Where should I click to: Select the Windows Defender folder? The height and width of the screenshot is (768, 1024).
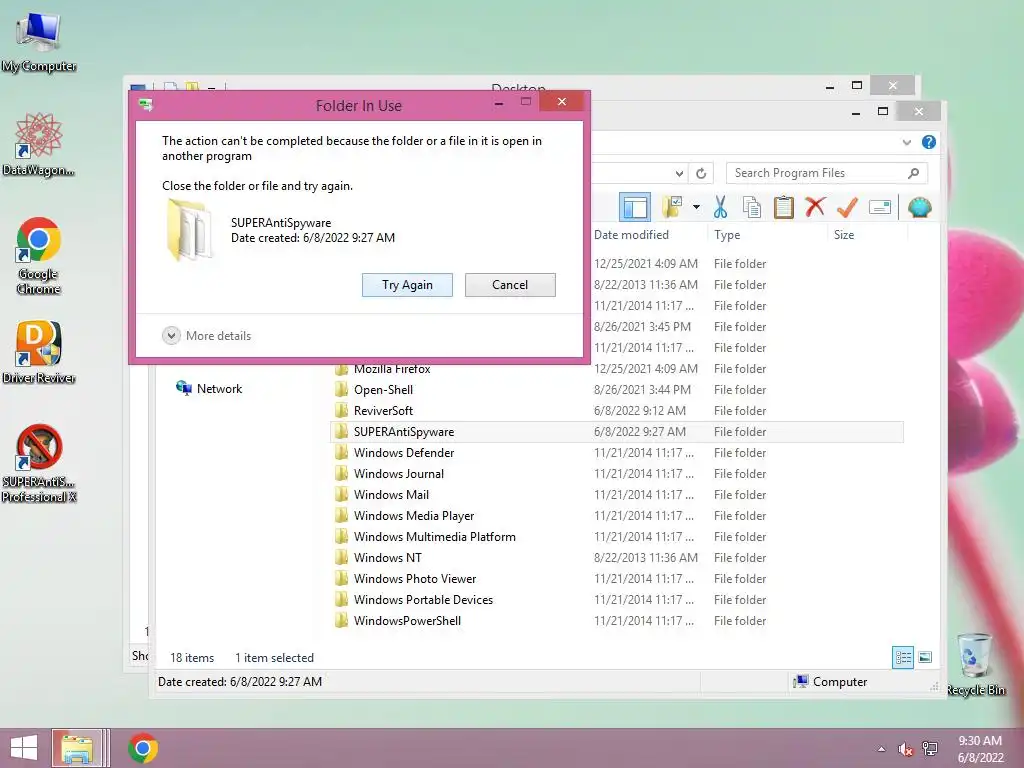[x=404, y=453]
